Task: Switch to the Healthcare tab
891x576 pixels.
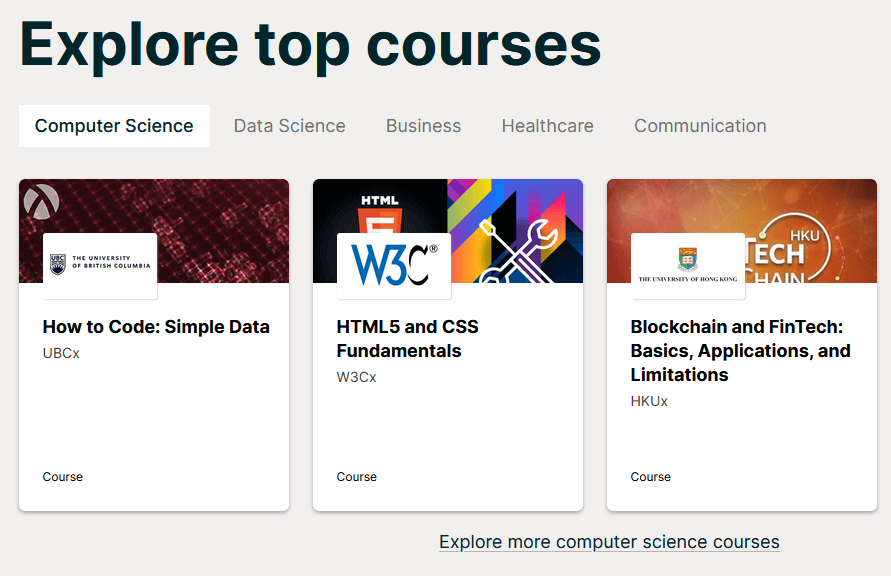Action: pos(548,126)
